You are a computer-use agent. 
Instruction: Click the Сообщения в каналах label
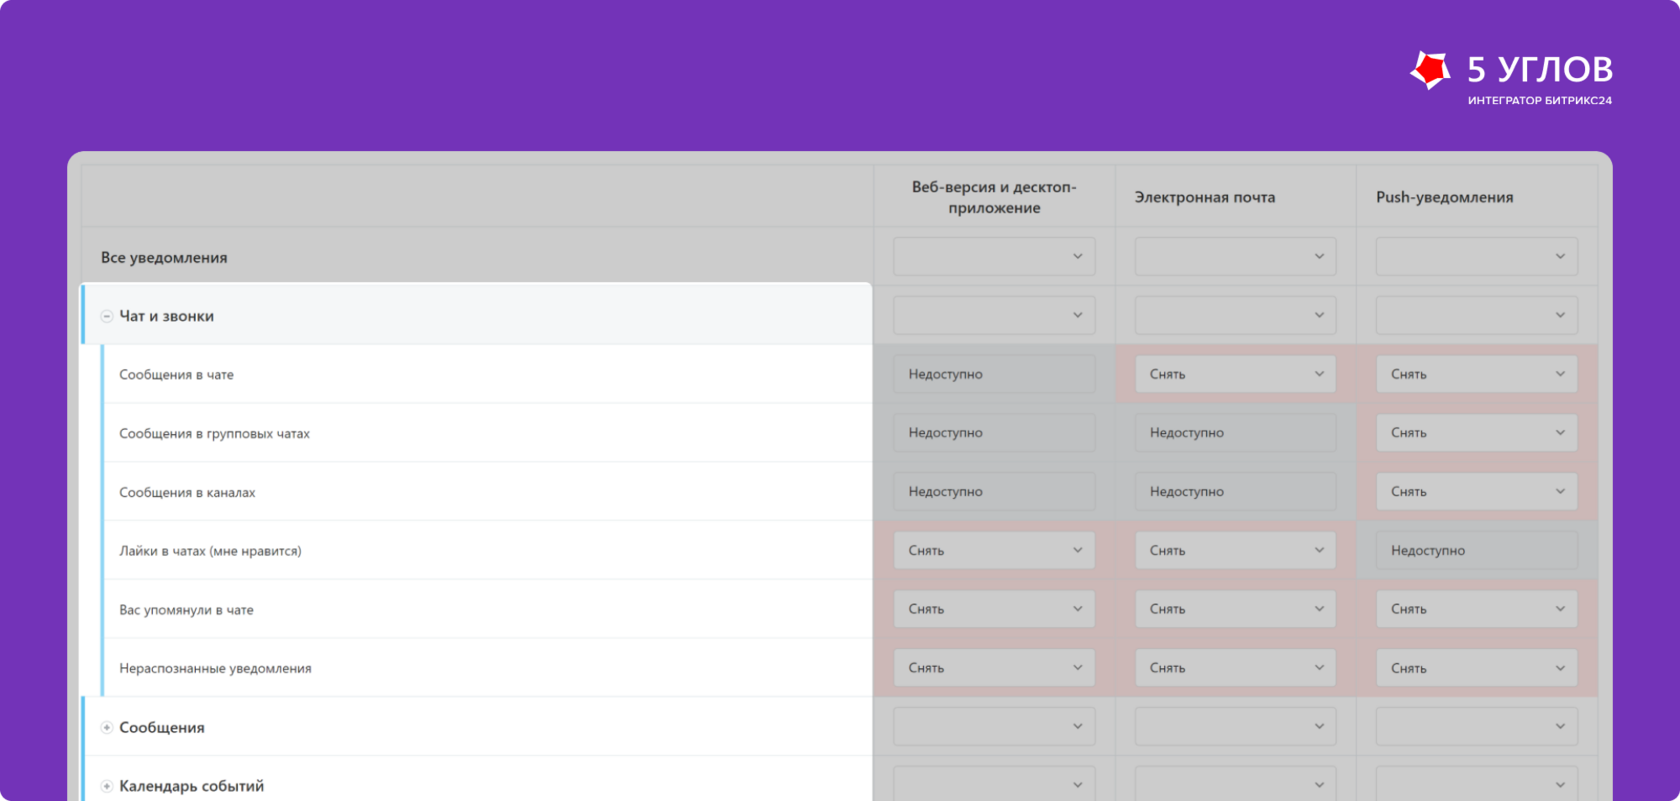coord(187,493)
